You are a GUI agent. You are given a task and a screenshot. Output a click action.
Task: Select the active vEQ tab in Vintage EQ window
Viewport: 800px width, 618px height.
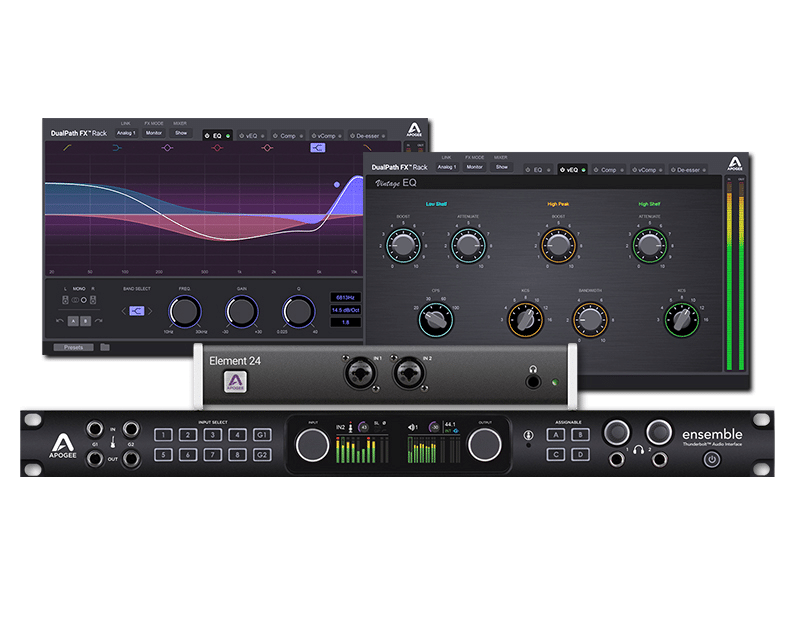coord(572,170)
